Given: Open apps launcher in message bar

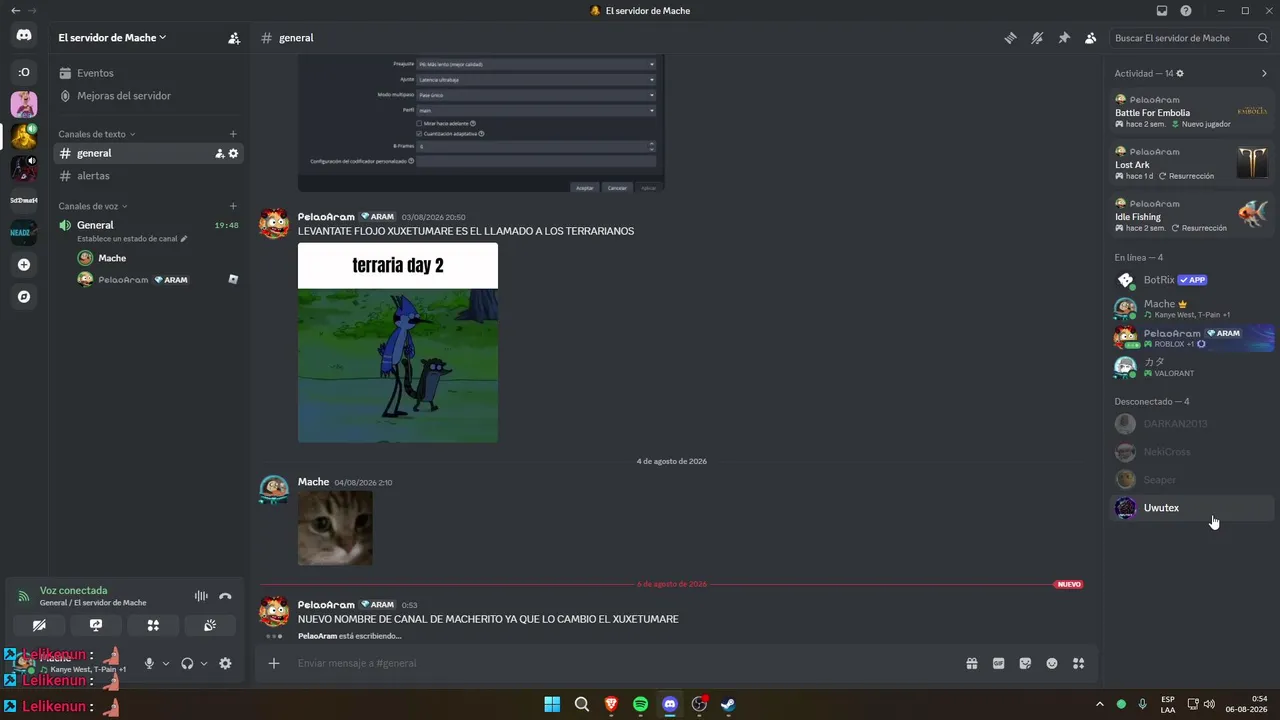Looking at the screenshot, I should [1078, 663].
